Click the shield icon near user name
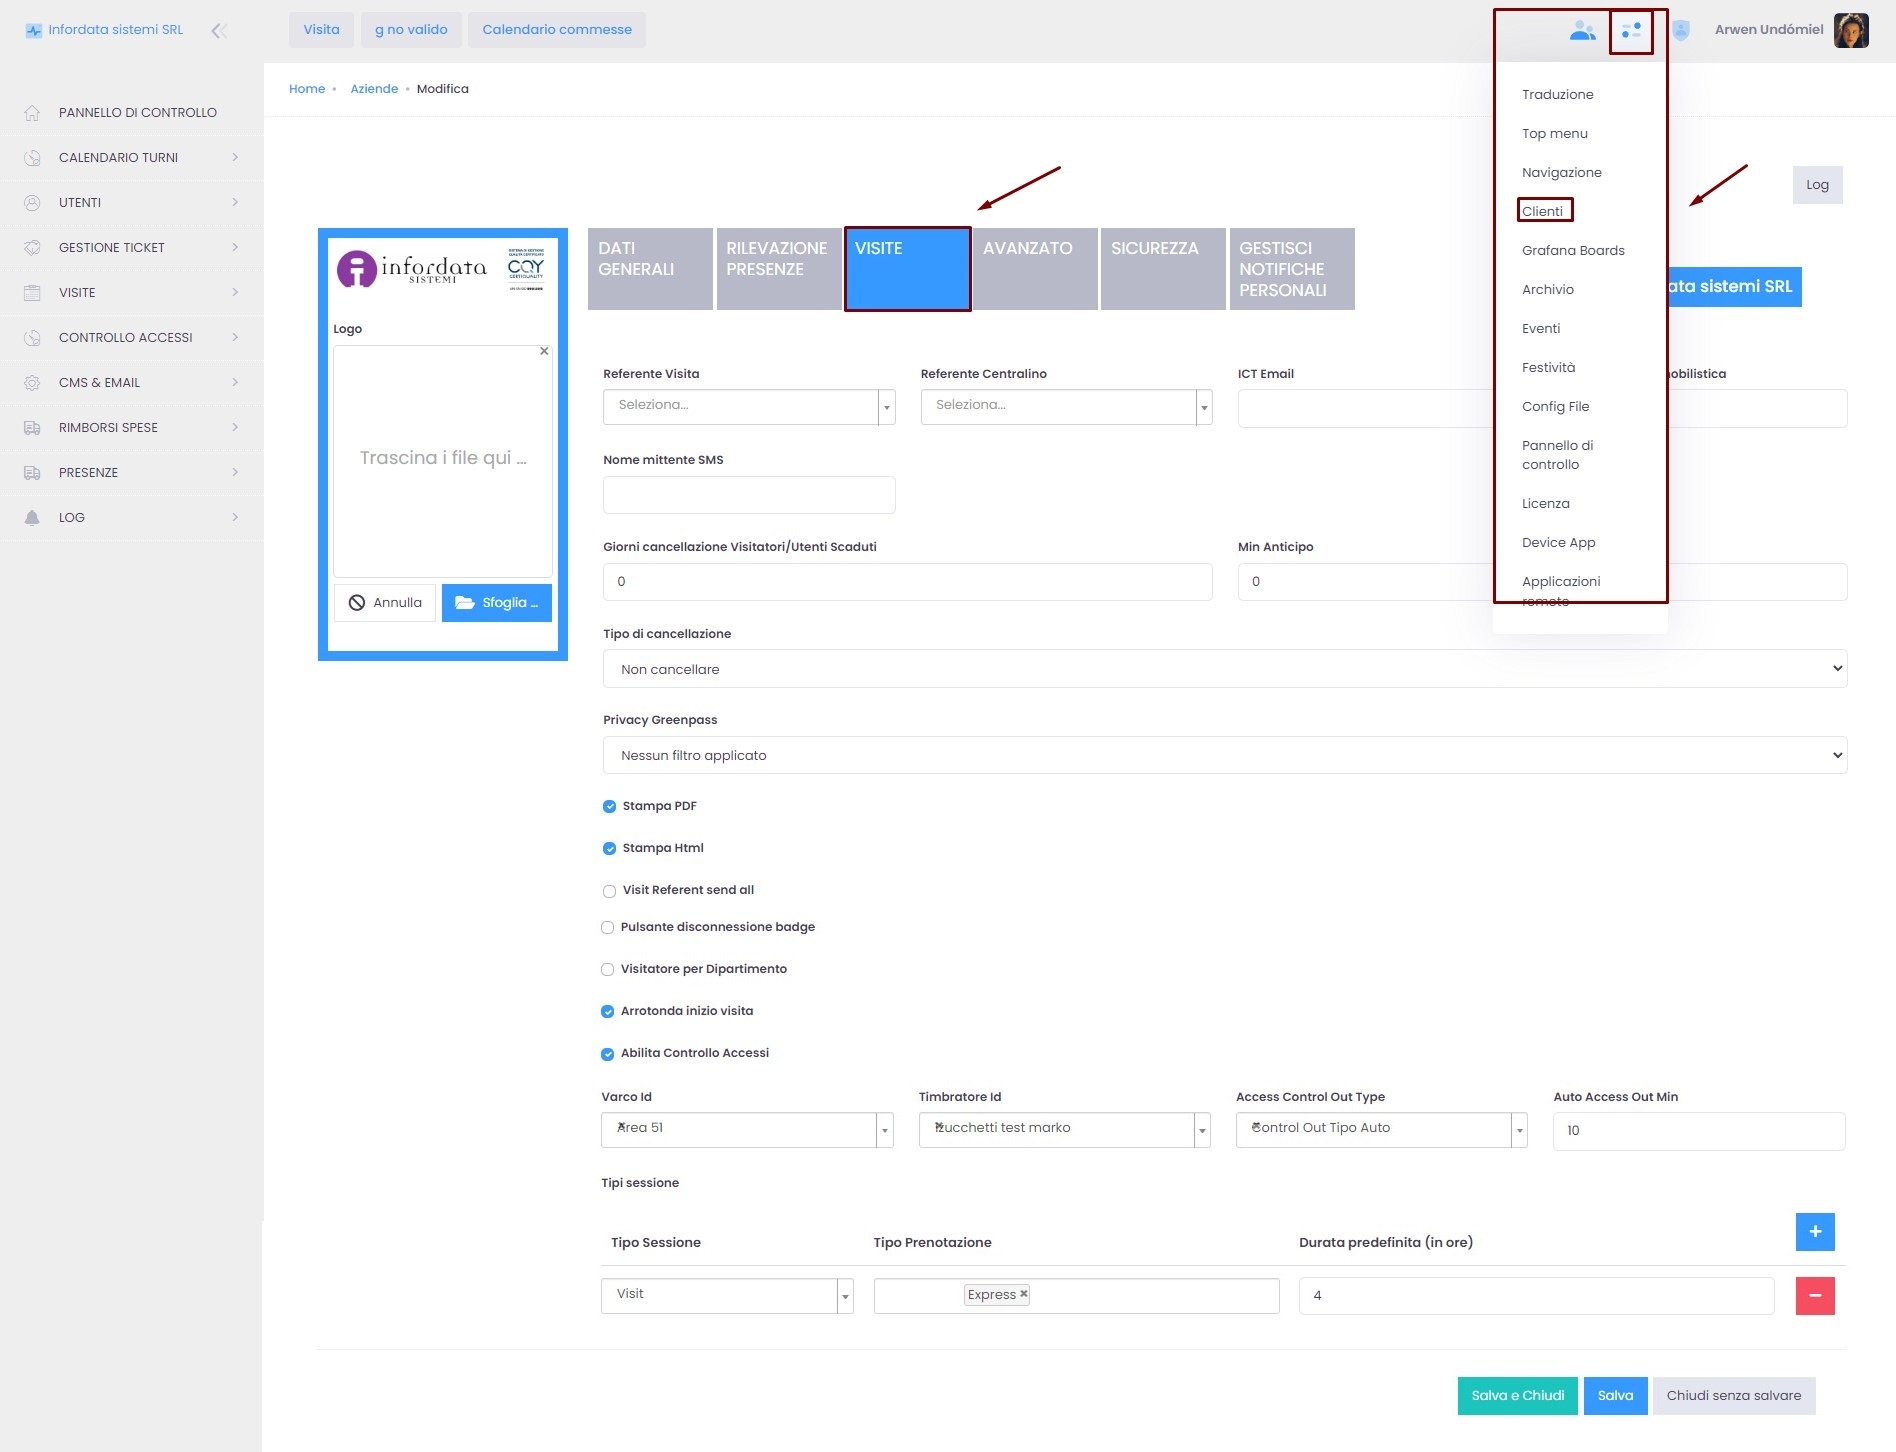 pos(1681,31)
